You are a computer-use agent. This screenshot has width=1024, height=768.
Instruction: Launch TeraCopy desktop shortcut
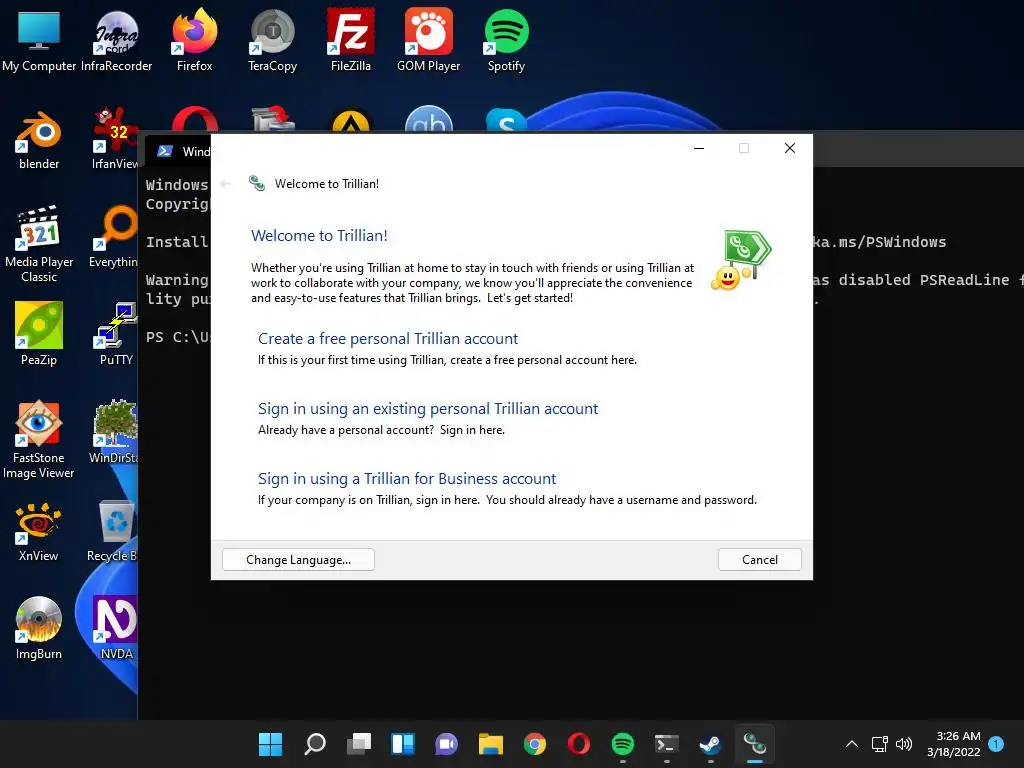tap(272, 40)
